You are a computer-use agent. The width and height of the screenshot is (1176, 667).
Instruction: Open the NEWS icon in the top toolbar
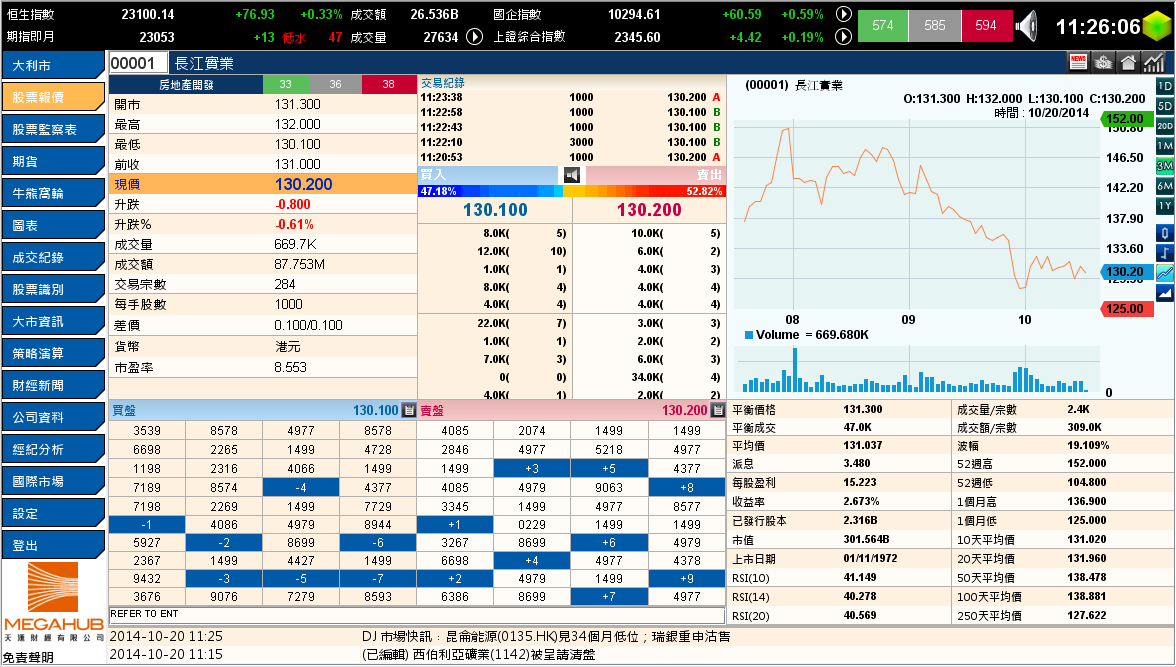[x=1078, y=62]
